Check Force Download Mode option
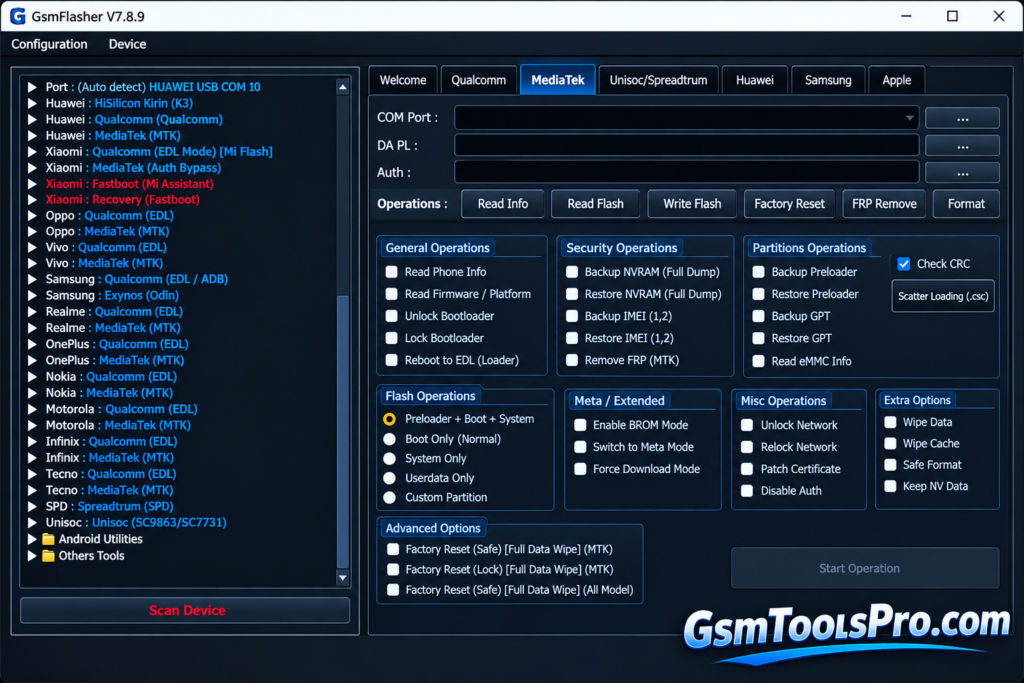The width and height of the screenshot is (1024, 683). pos(580,469)
